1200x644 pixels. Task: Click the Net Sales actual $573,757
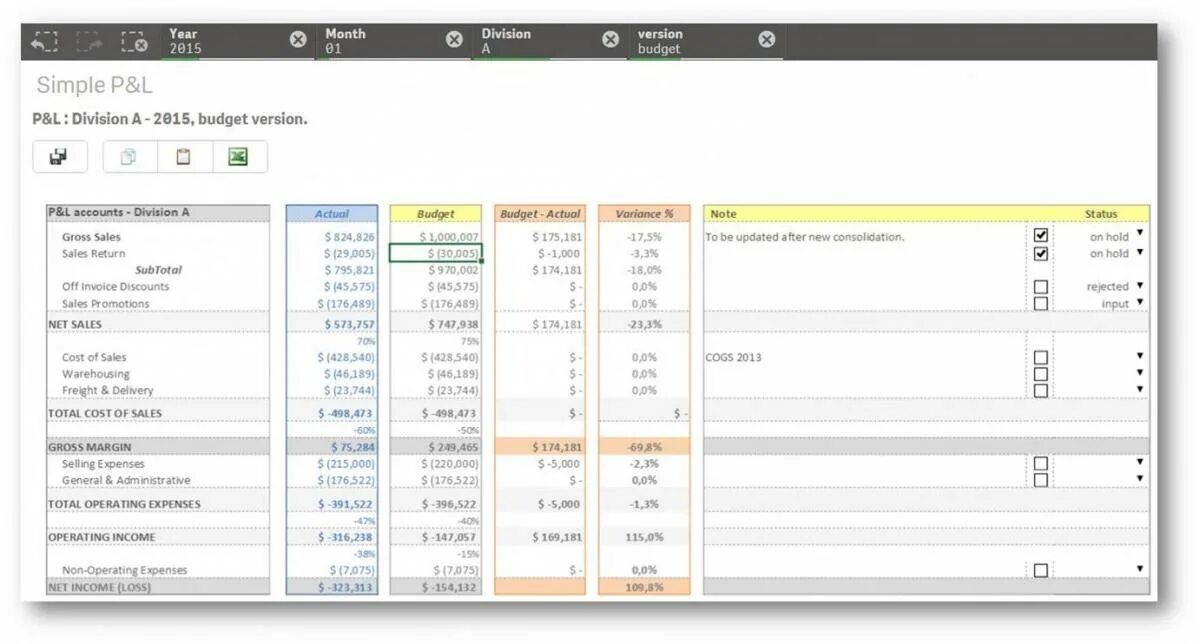350,324
